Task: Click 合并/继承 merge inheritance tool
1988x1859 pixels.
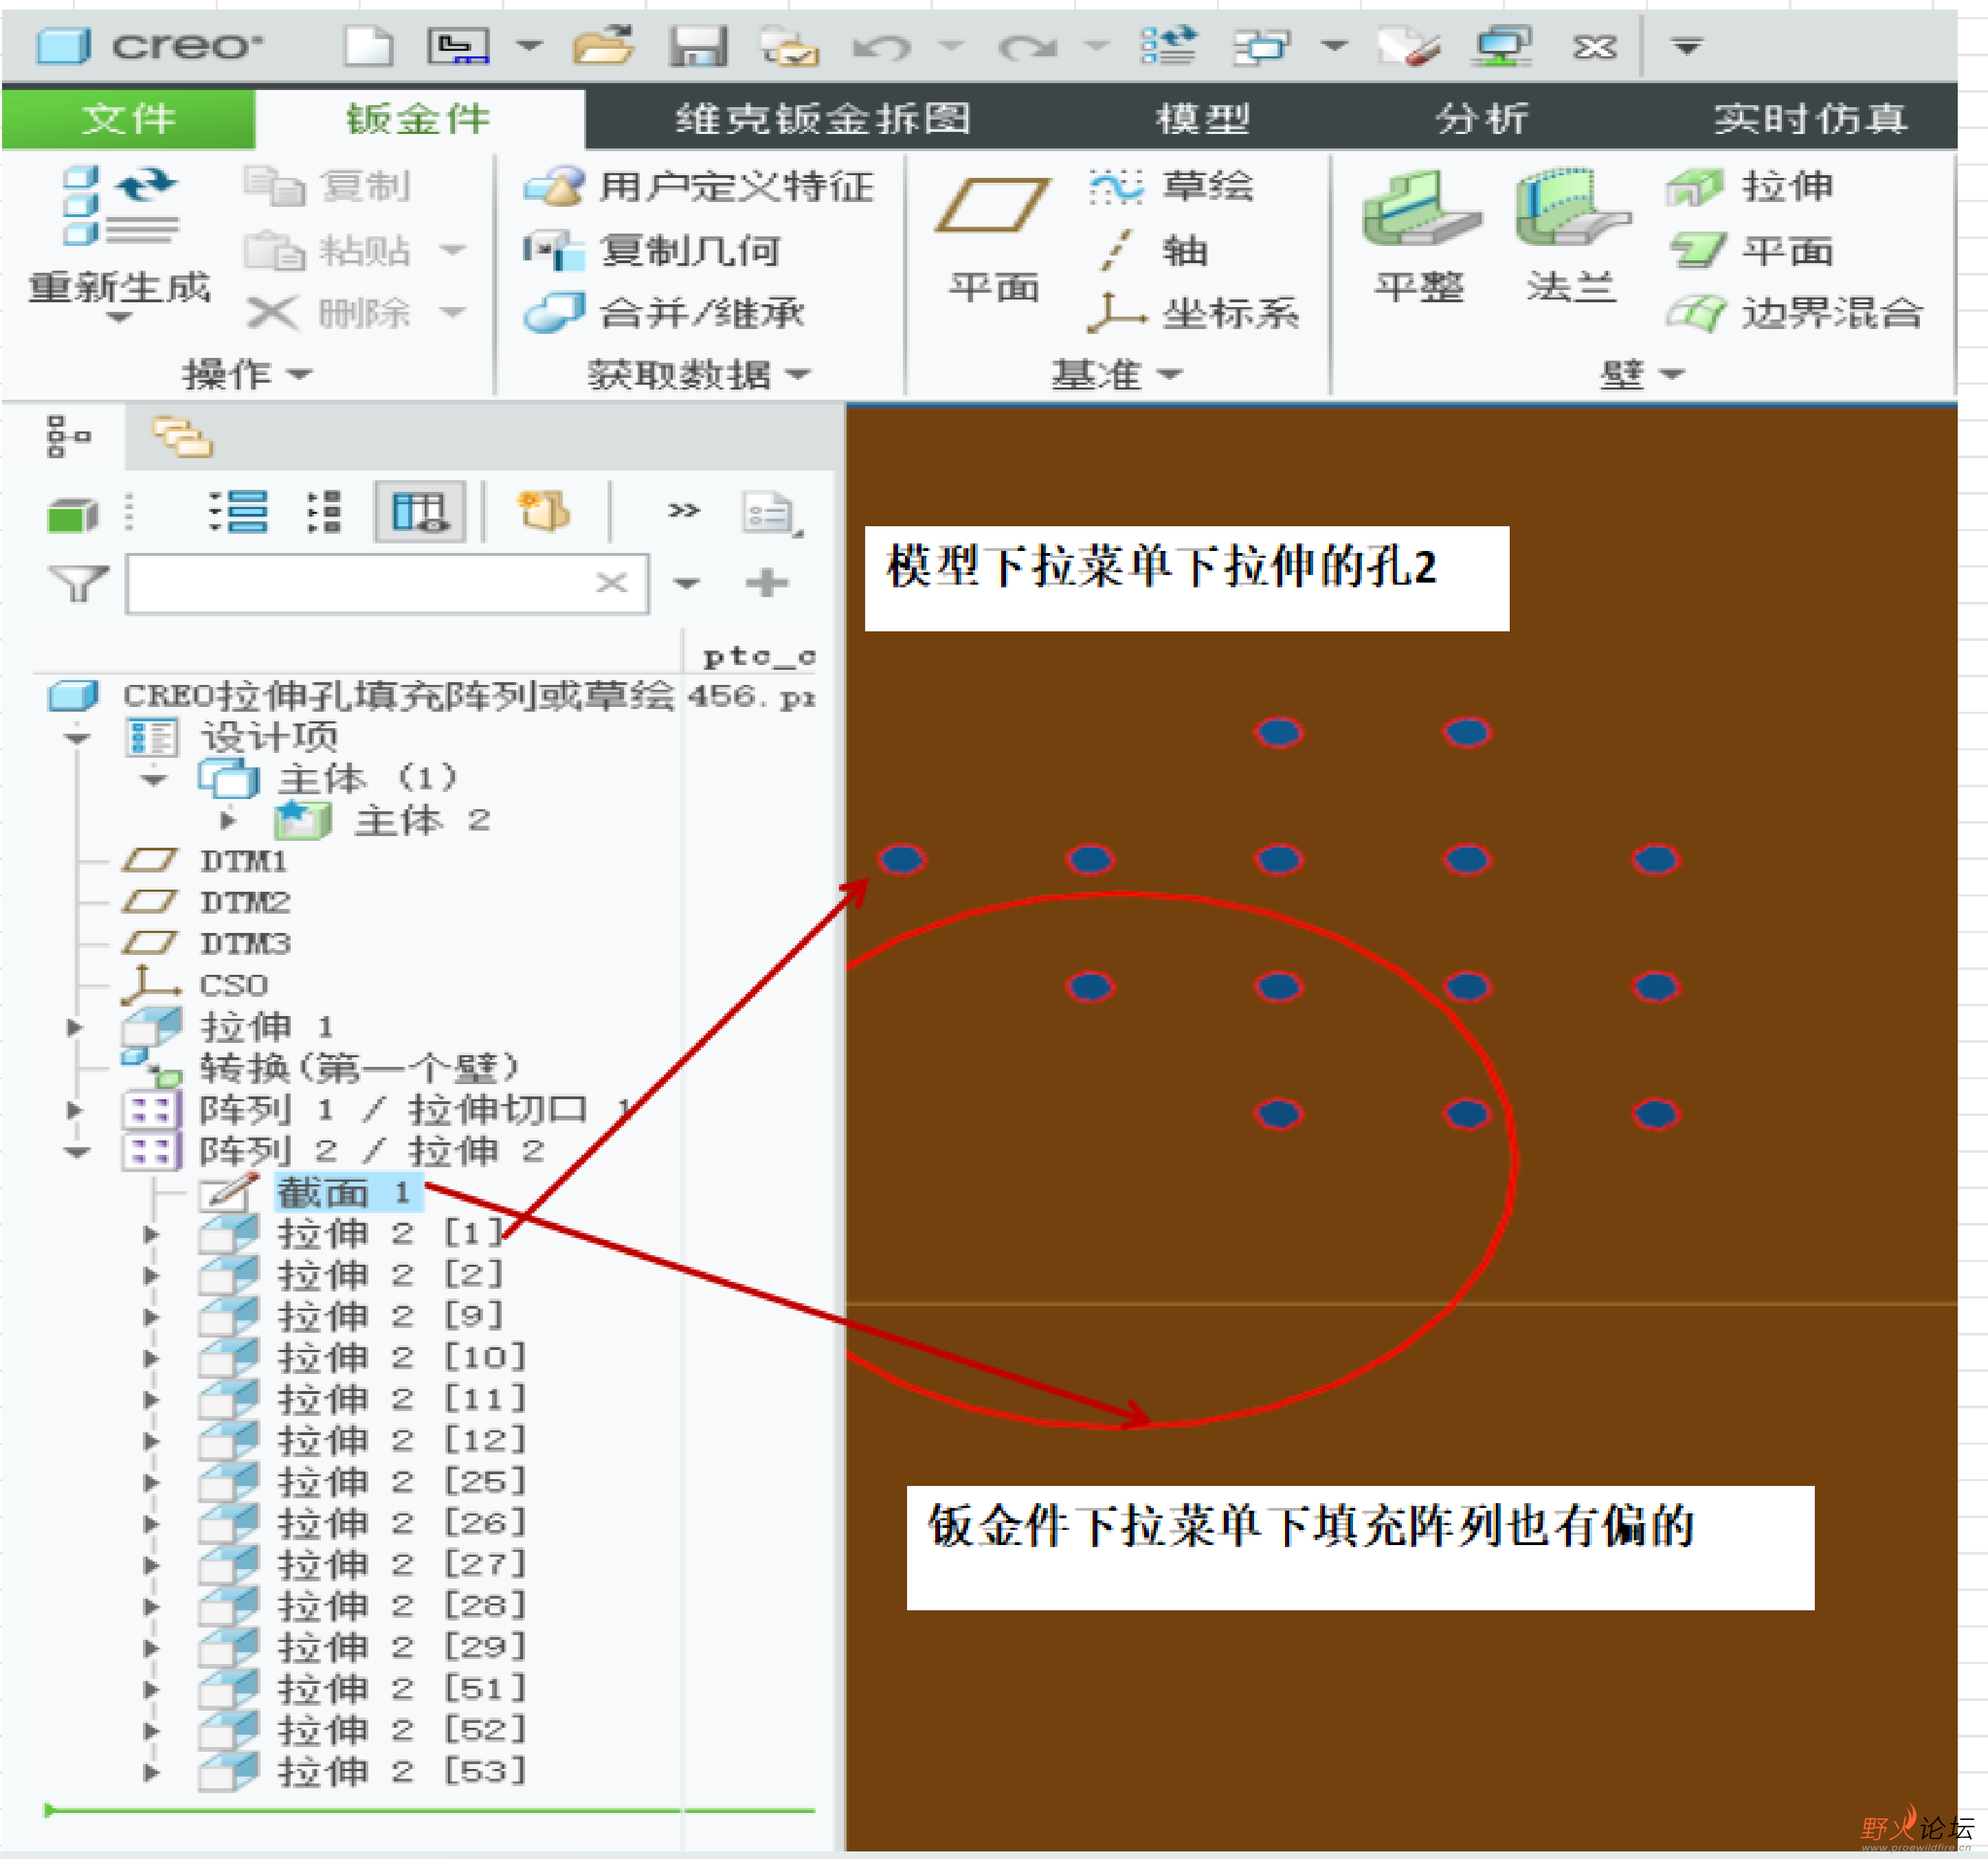Action: click(x=664, y=313)
